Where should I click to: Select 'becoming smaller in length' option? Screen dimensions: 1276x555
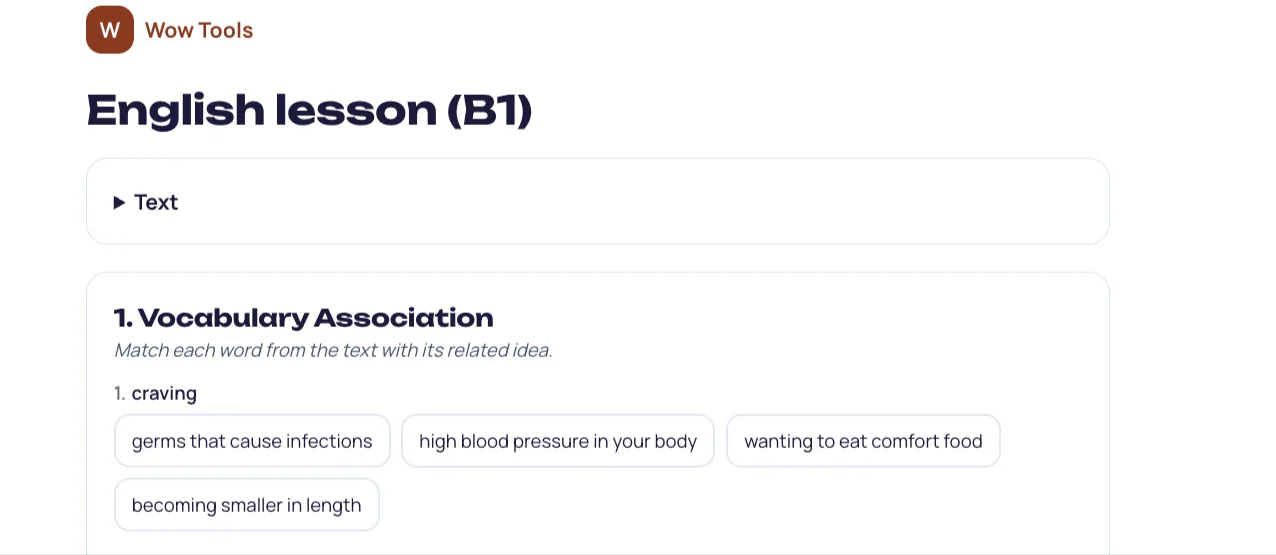point(246,505)
